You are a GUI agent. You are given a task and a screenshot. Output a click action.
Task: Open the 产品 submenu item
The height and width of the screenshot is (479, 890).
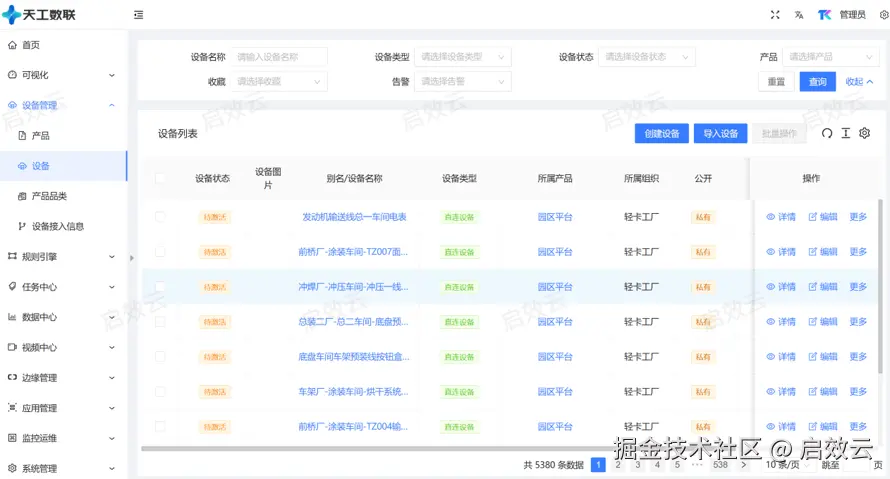(62, 136)
